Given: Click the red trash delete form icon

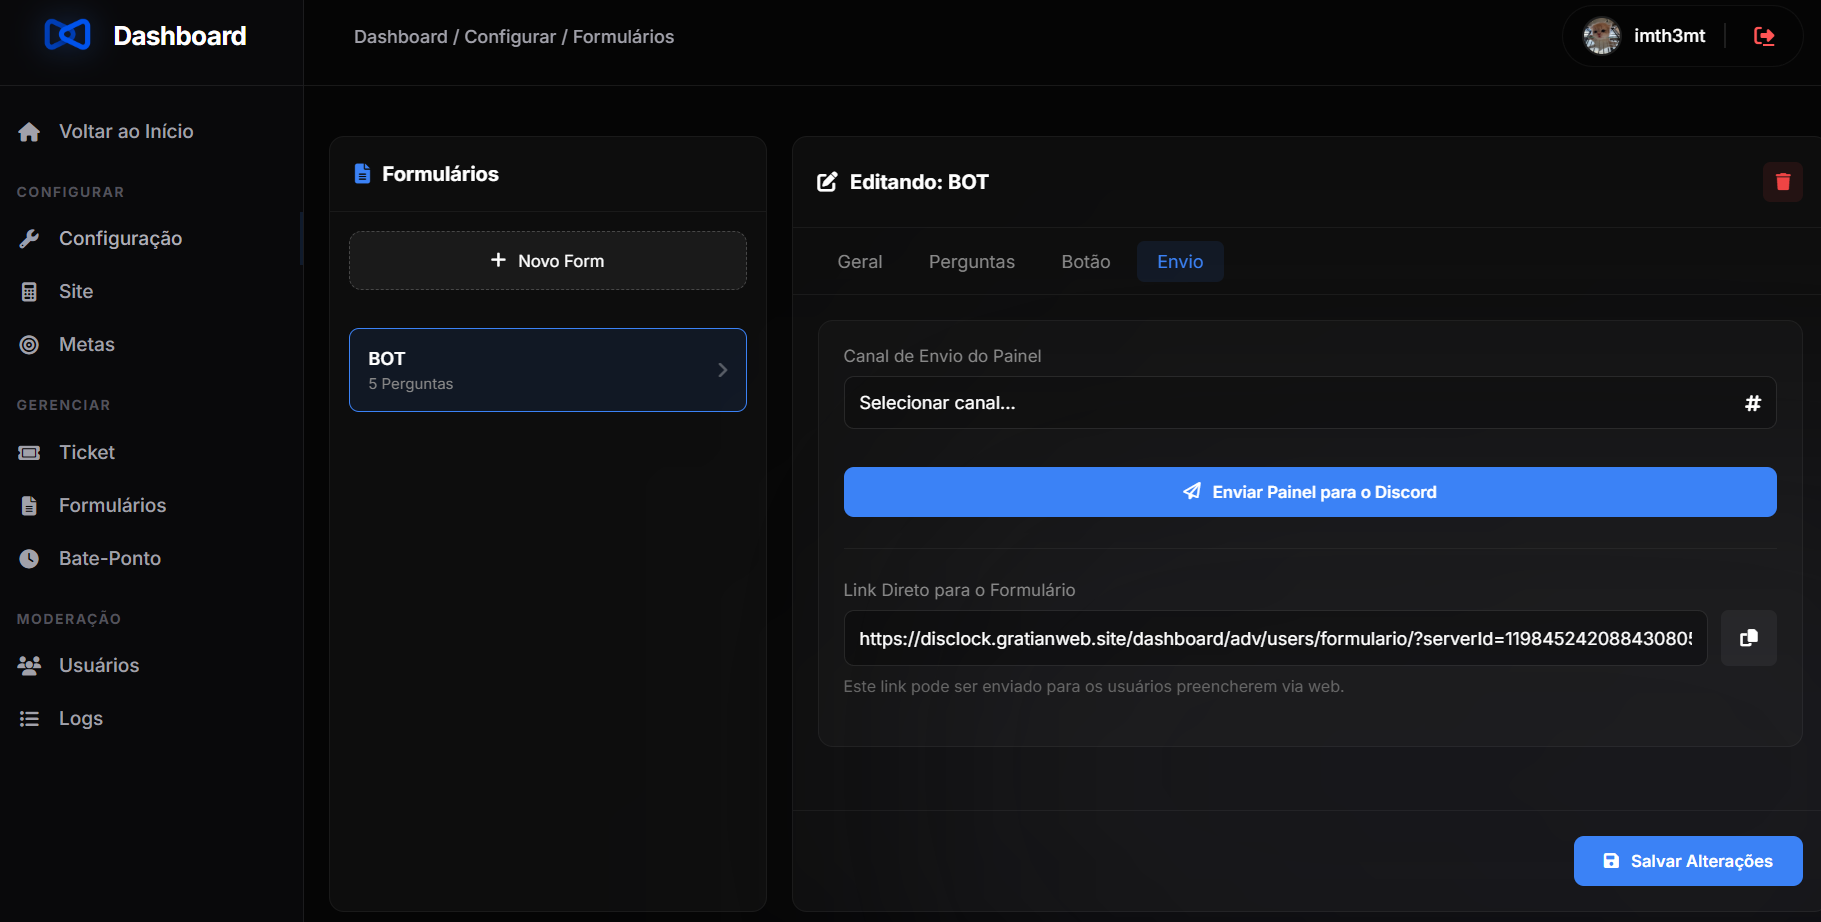Looking at the screenshot, I should (x=1782, y=182).
